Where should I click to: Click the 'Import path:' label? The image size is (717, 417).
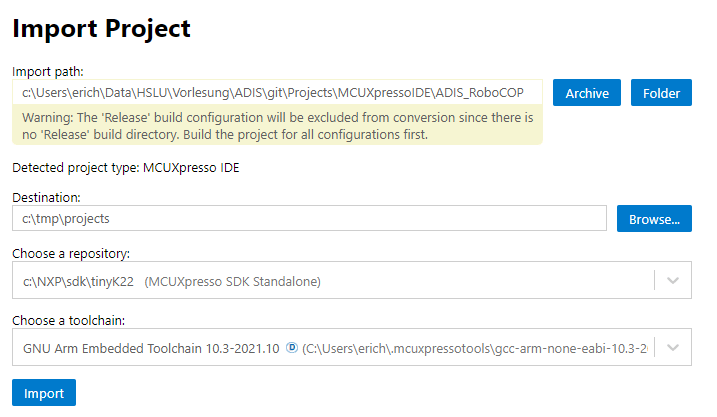(x=48, y=71)
